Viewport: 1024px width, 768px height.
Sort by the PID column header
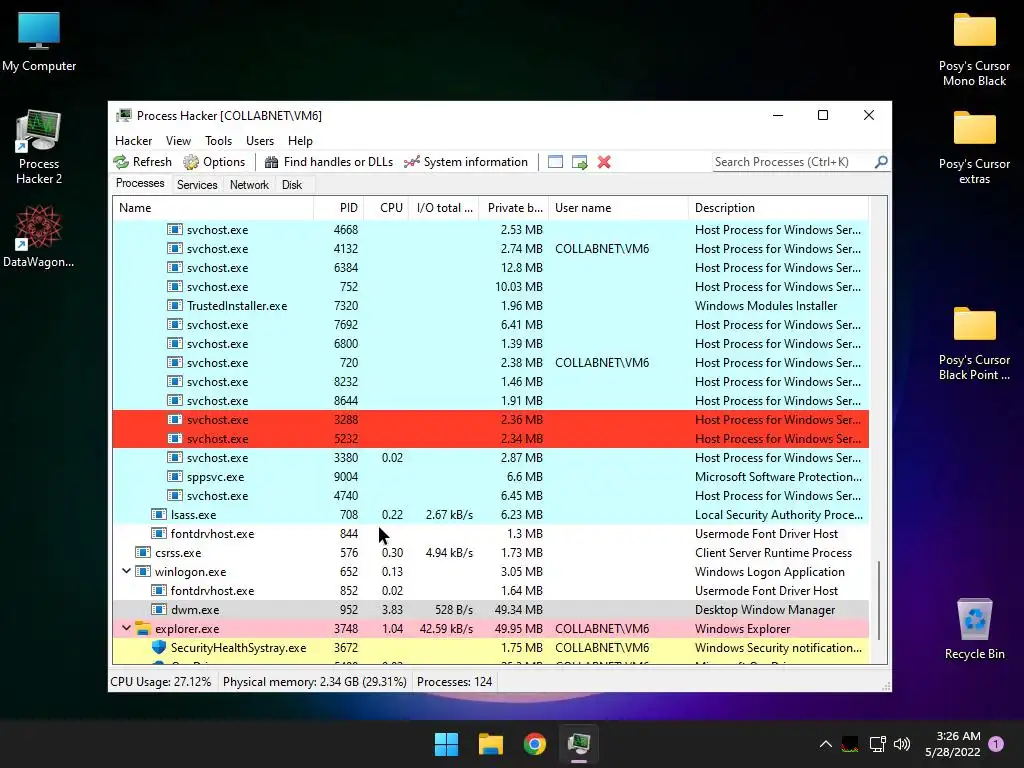(338, 208)
